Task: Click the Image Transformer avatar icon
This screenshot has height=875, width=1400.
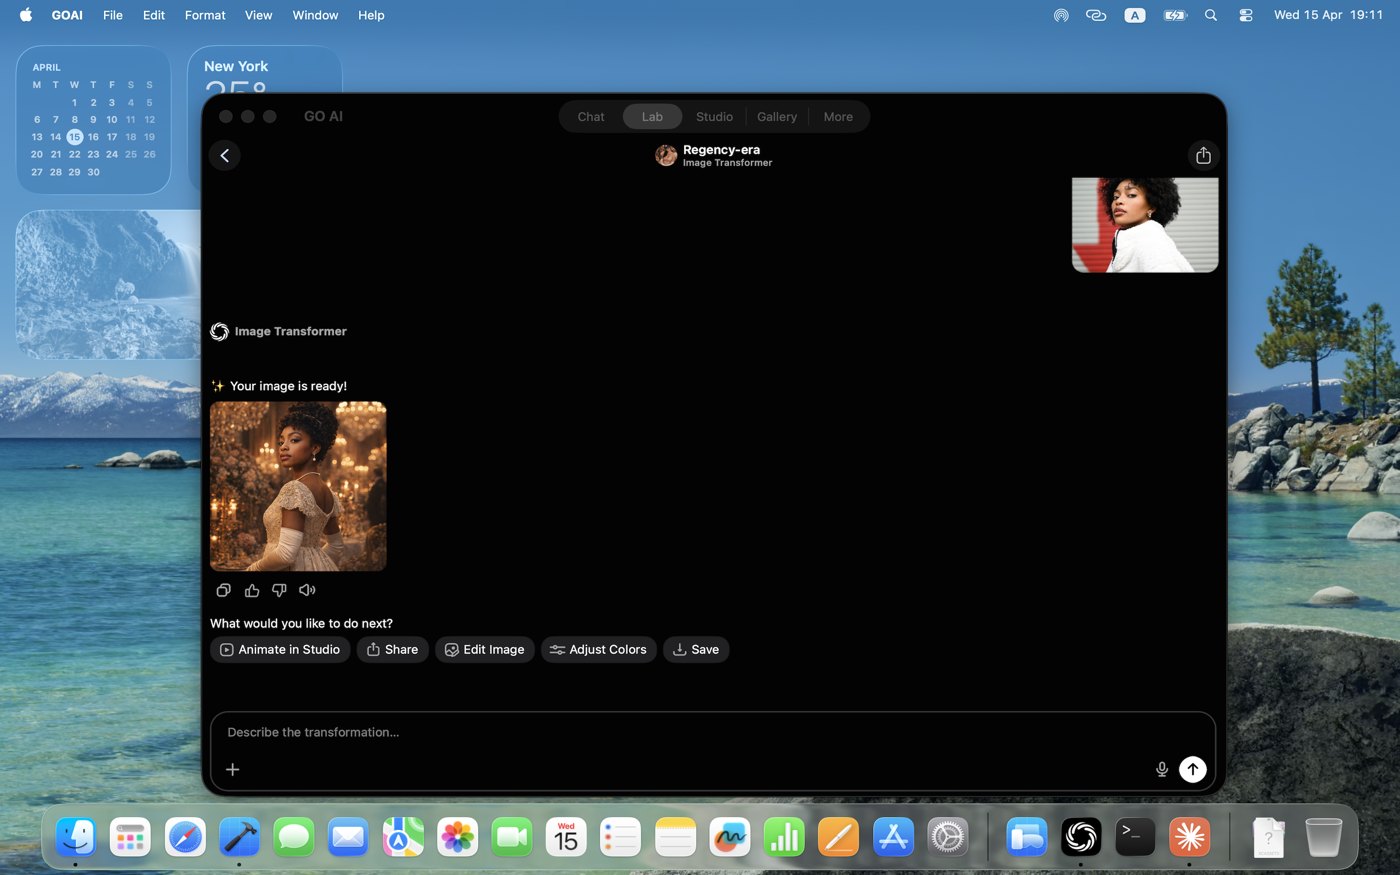Action: coord(665,155)
